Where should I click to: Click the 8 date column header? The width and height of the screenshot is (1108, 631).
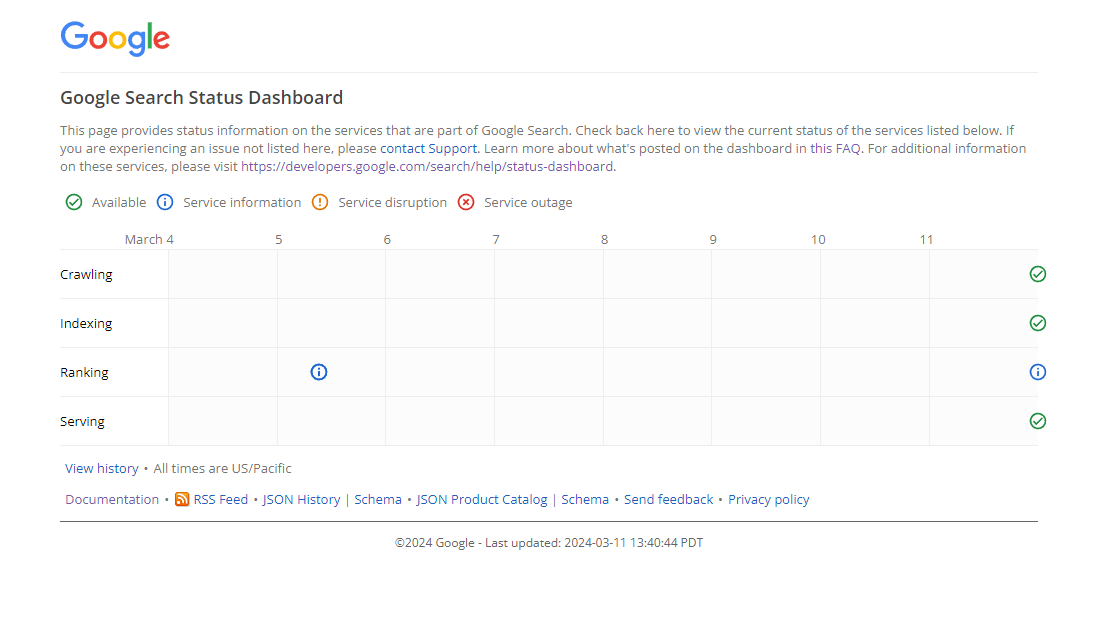click(604, 240)
